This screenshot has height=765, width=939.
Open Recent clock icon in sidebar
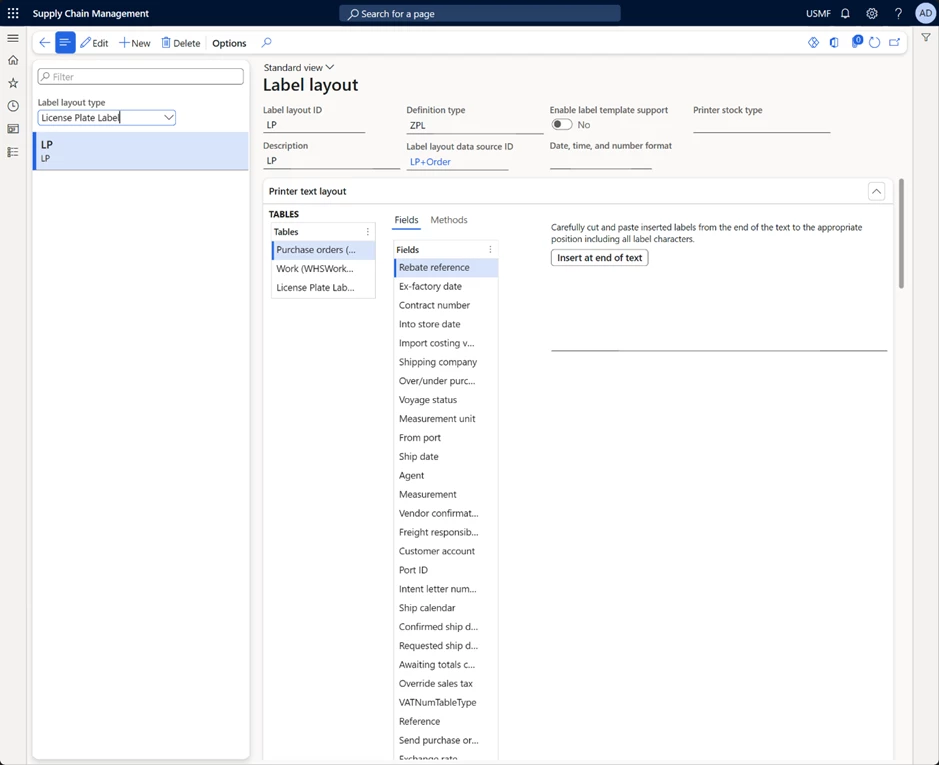point(13,106)
